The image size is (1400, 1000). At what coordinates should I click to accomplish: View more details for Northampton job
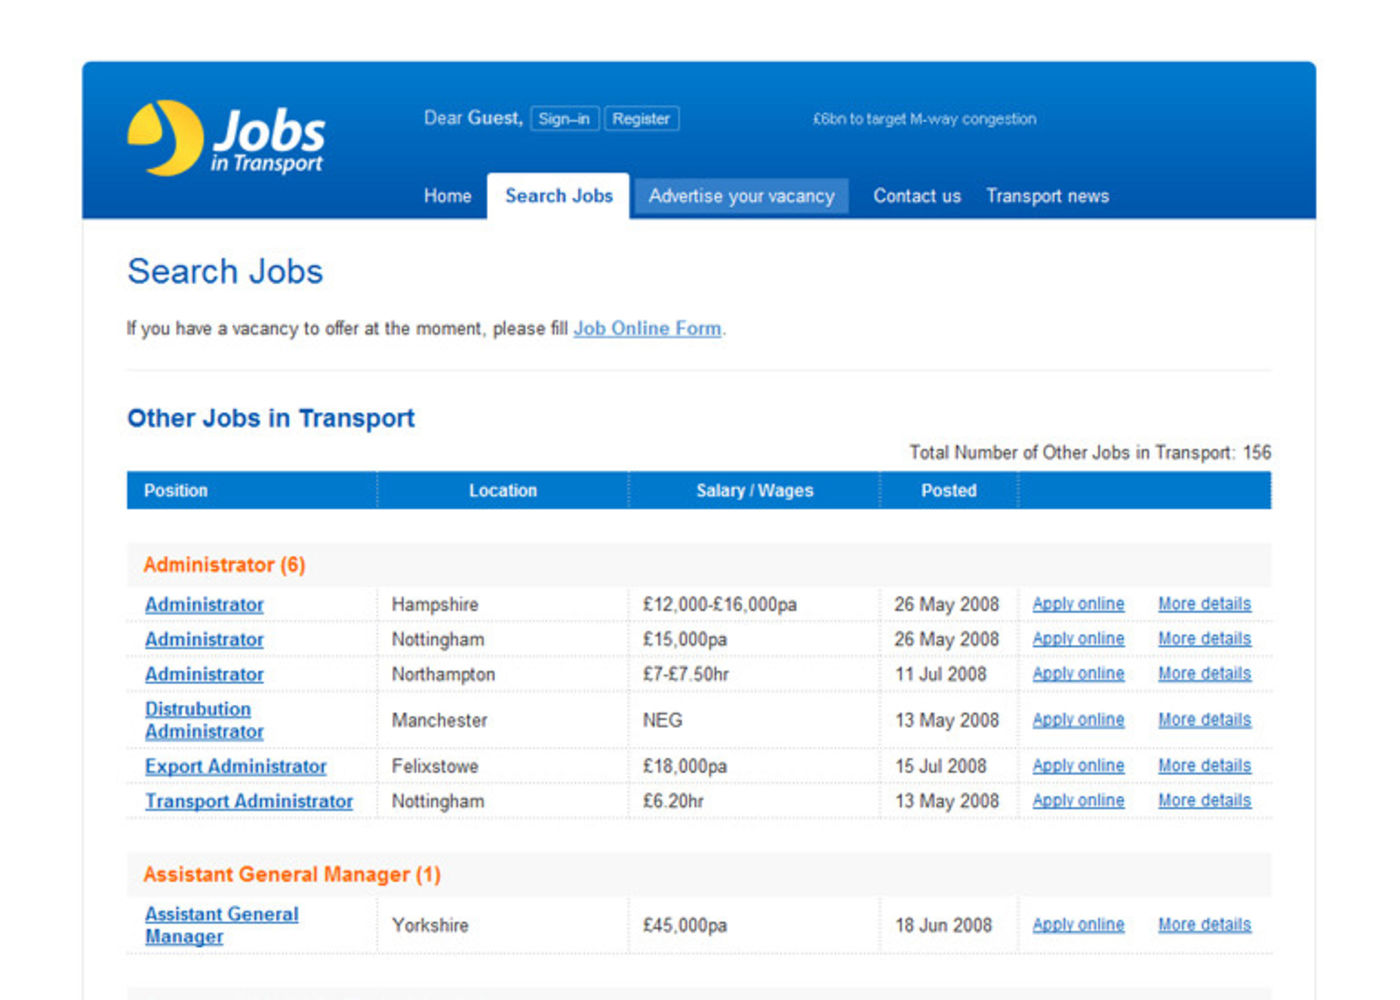1204,674
